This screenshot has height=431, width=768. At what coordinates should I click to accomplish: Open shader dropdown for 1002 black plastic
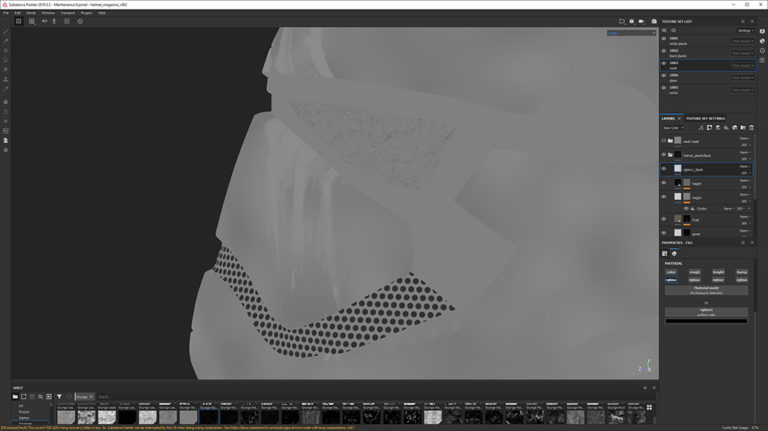coord(743,53)
